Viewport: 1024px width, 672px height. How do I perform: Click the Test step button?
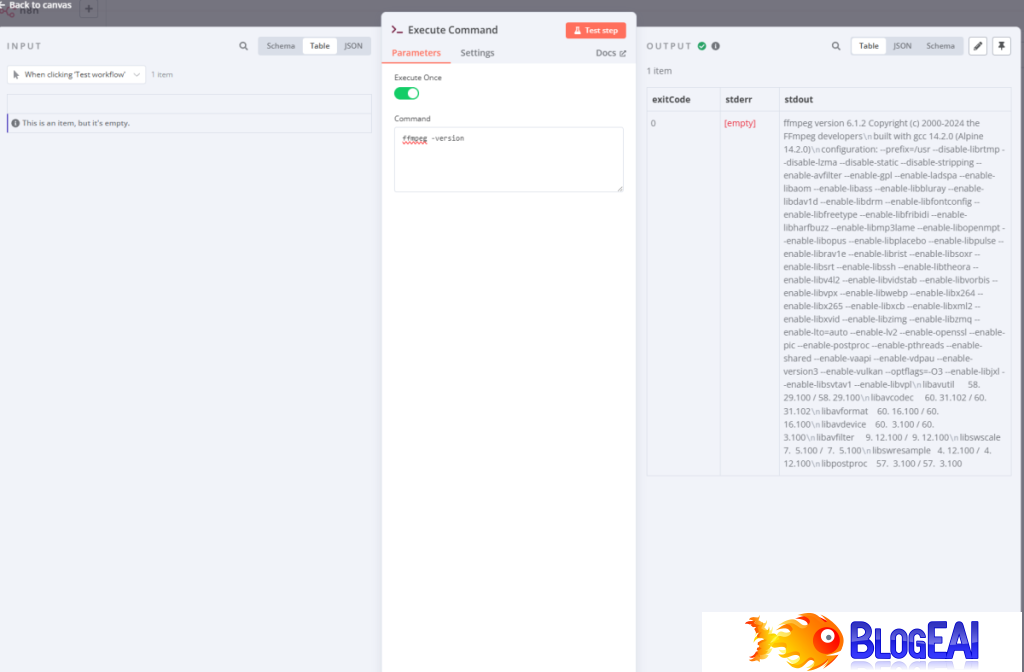click(596, 30)
